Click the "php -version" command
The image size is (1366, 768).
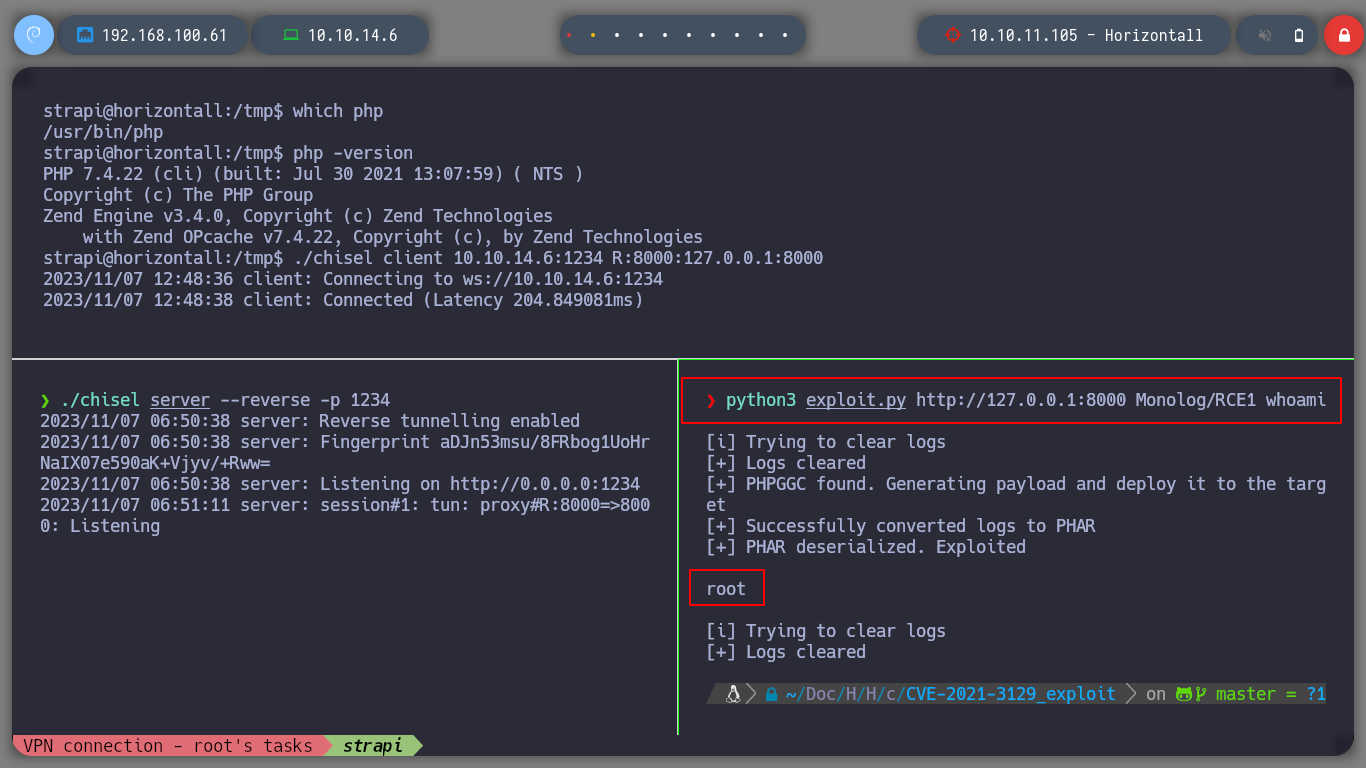(353, 153)
